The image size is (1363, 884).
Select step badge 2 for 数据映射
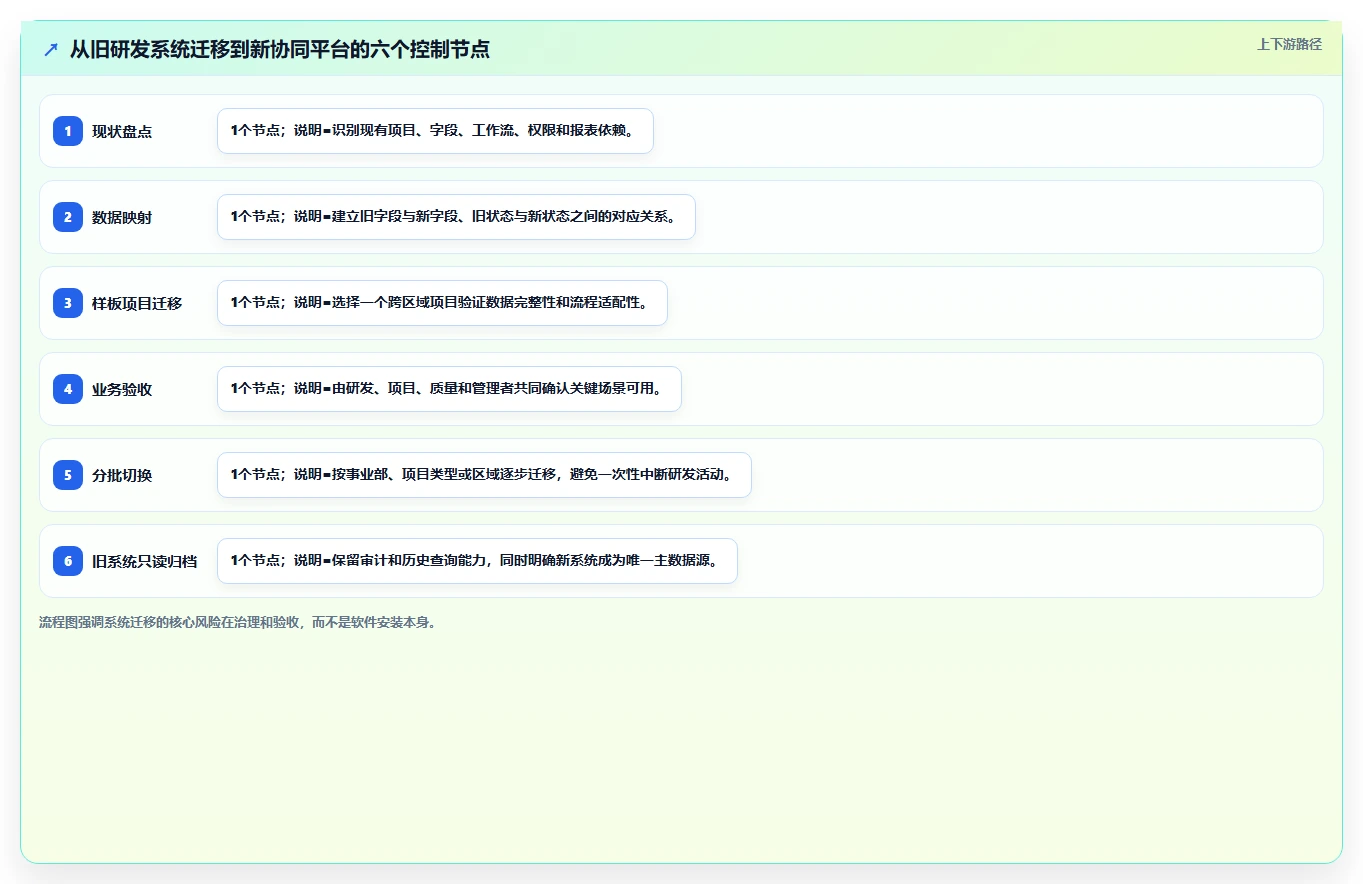(x=68, y=217)
